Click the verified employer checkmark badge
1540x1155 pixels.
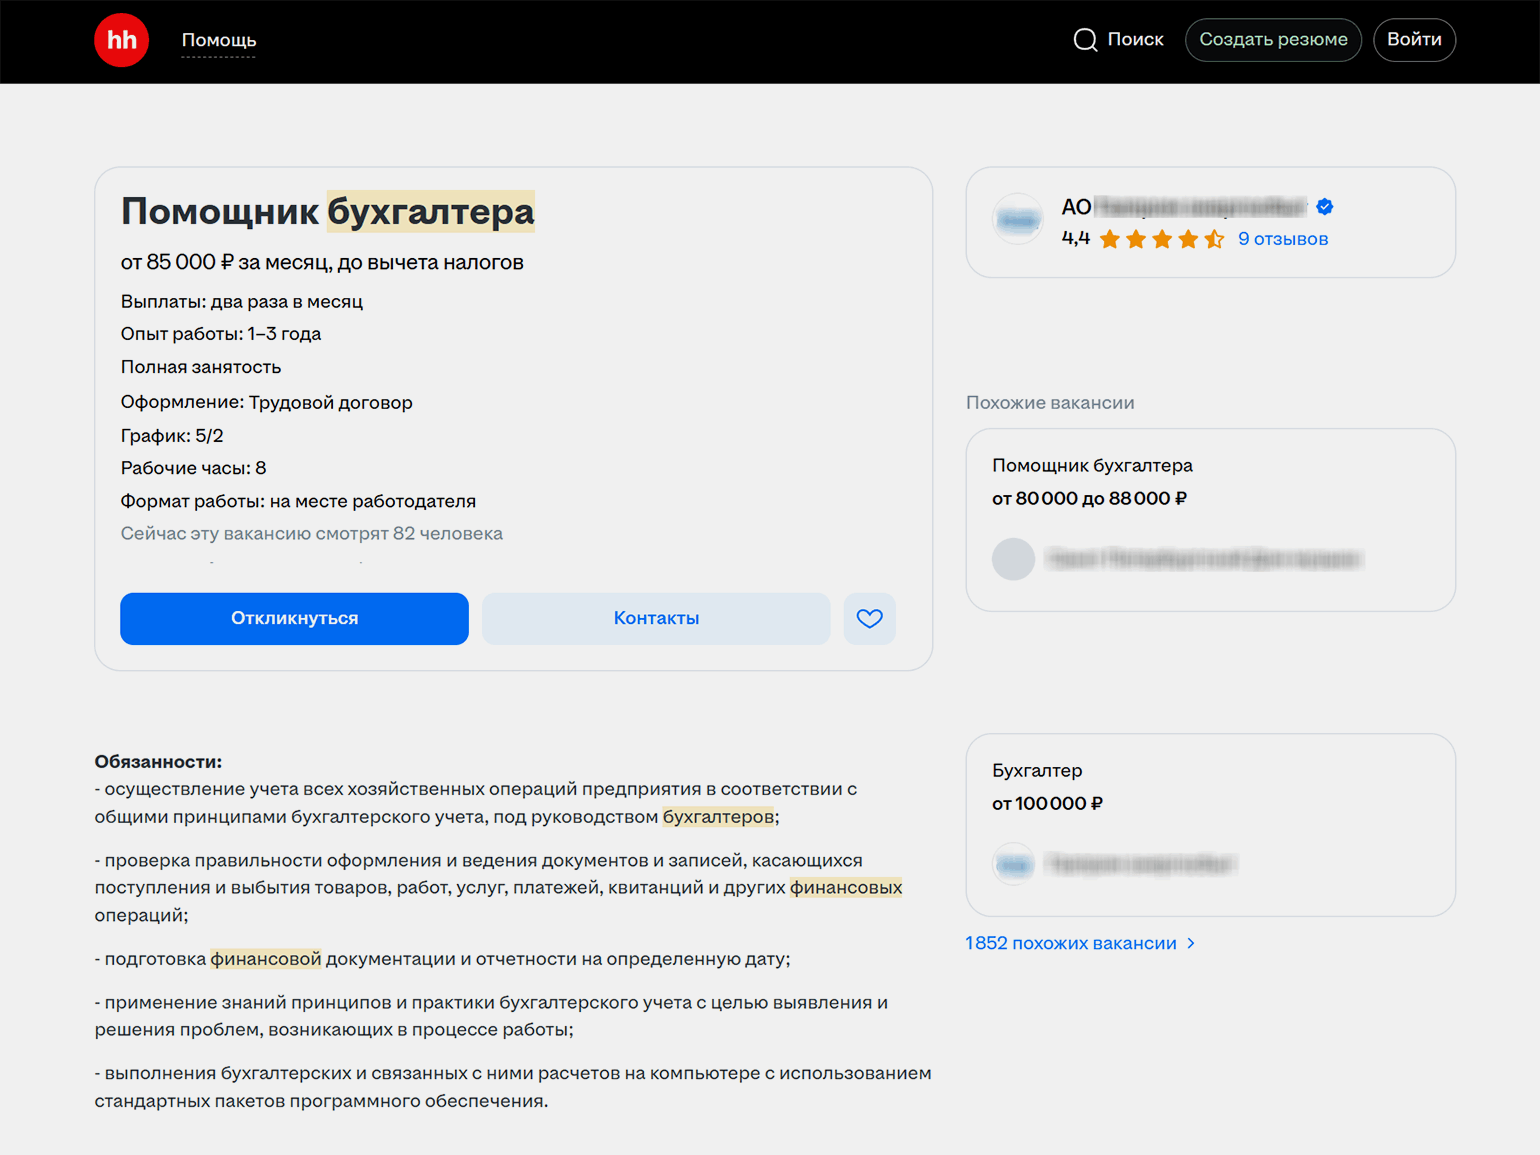[x=1325, y=207]
